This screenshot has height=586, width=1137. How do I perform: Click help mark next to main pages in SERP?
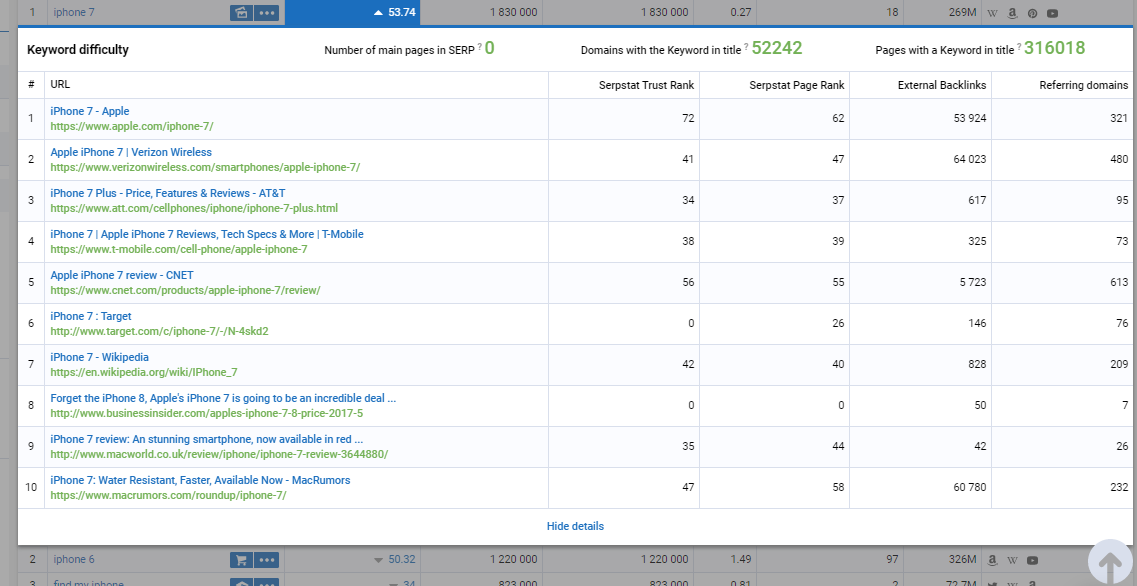coord(480,47)
